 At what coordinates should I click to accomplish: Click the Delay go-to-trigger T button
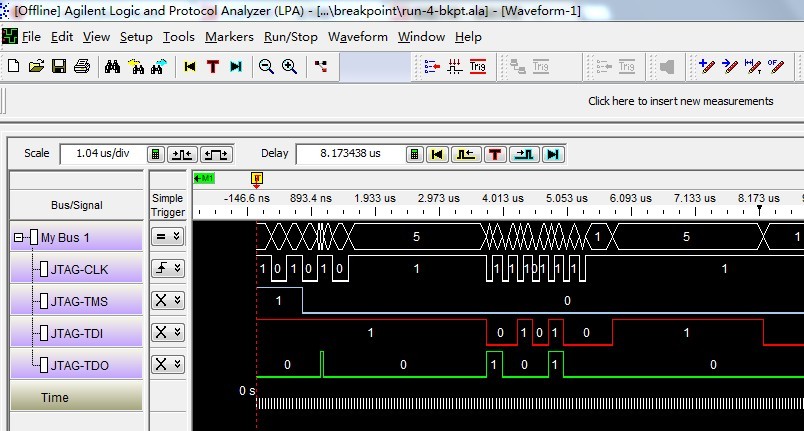[x=495, y=154]
